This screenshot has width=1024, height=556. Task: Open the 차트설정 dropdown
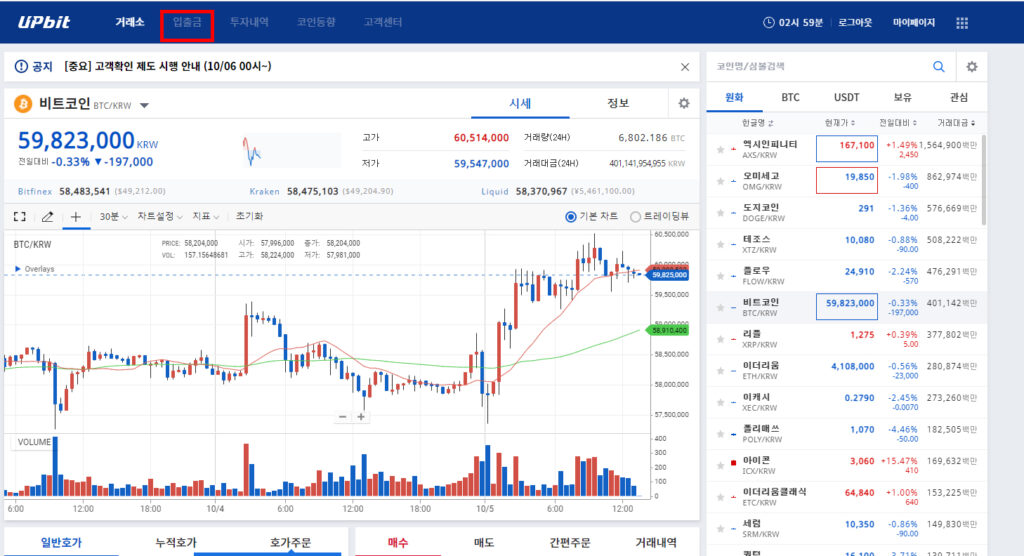point(159,216)
